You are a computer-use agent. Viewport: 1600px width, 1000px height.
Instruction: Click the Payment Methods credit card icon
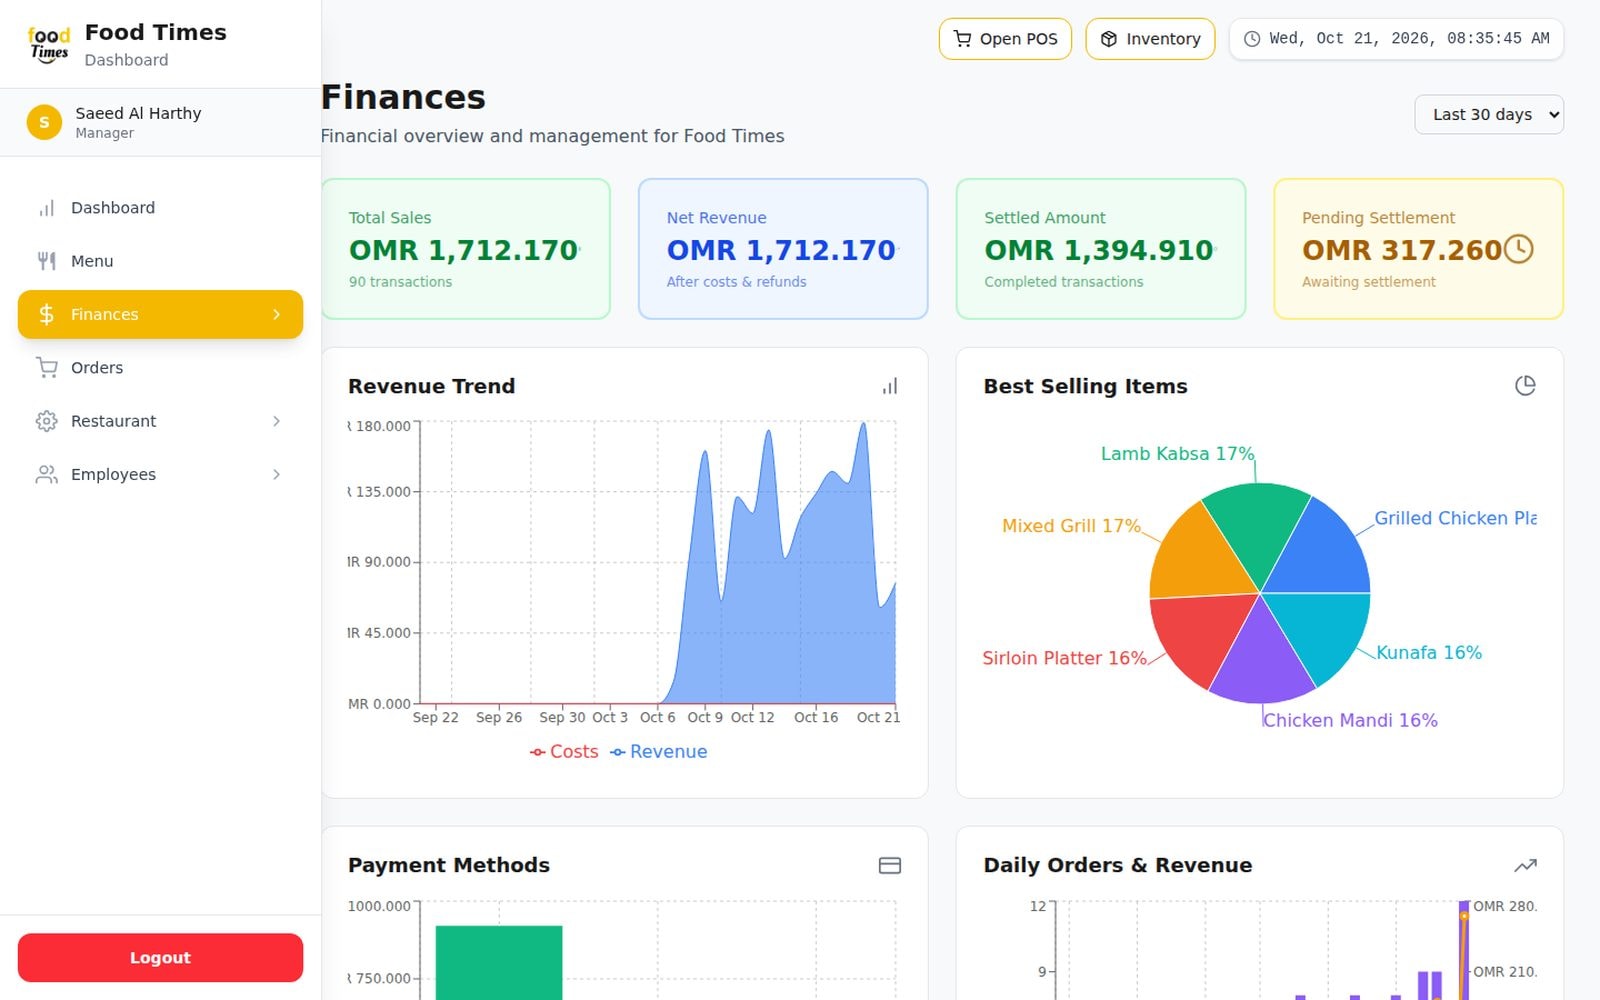890,865
